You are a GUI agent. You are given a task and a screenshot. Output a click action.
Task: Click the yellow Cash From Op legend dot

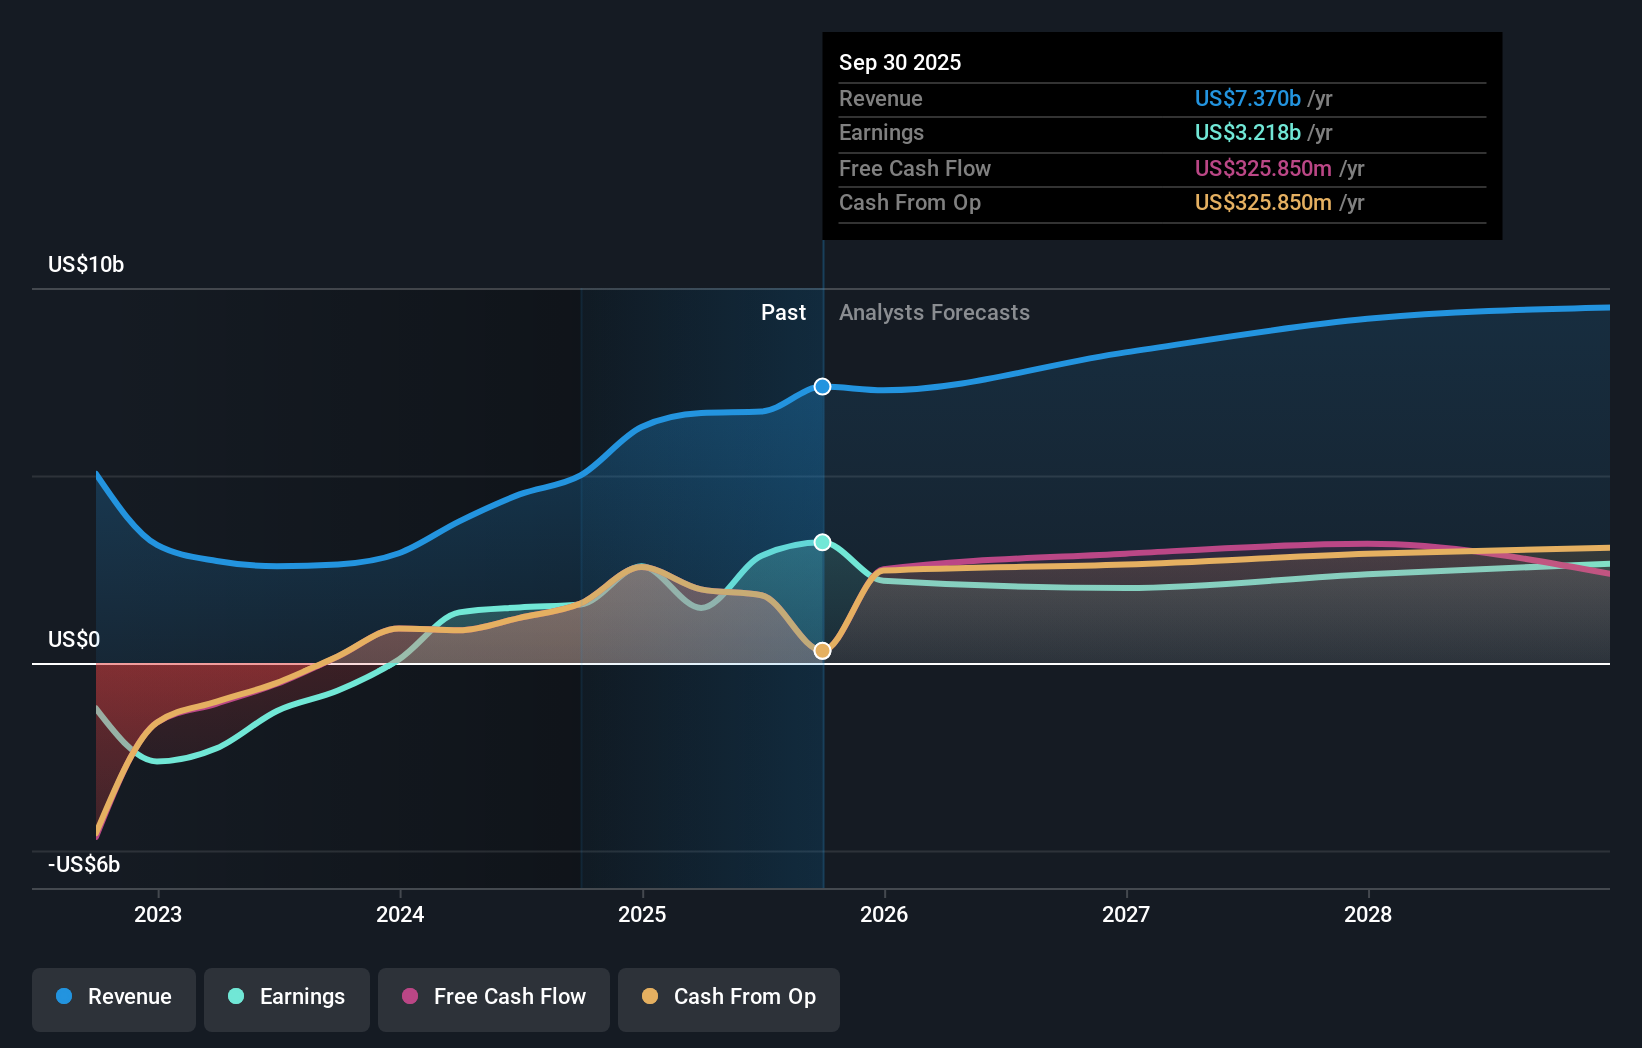pos(651,997)
